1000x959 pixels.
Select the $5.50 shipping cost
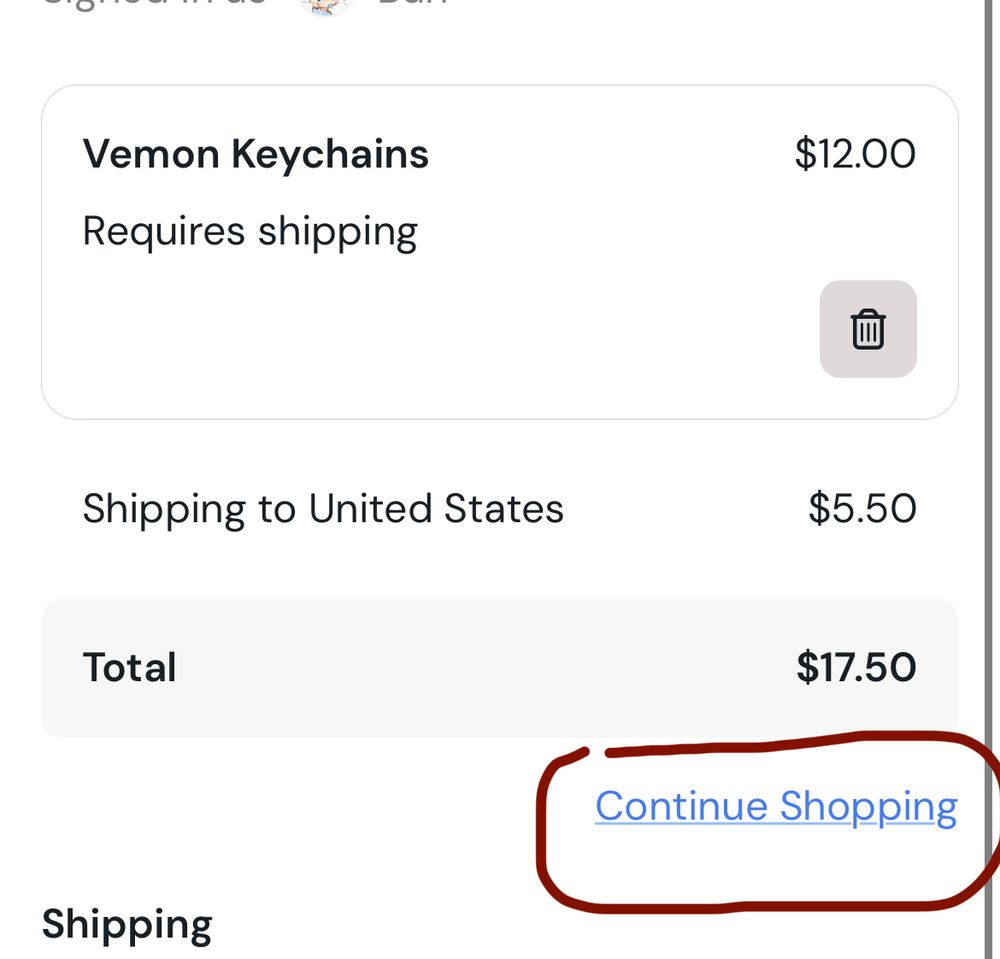click(862, 509)
